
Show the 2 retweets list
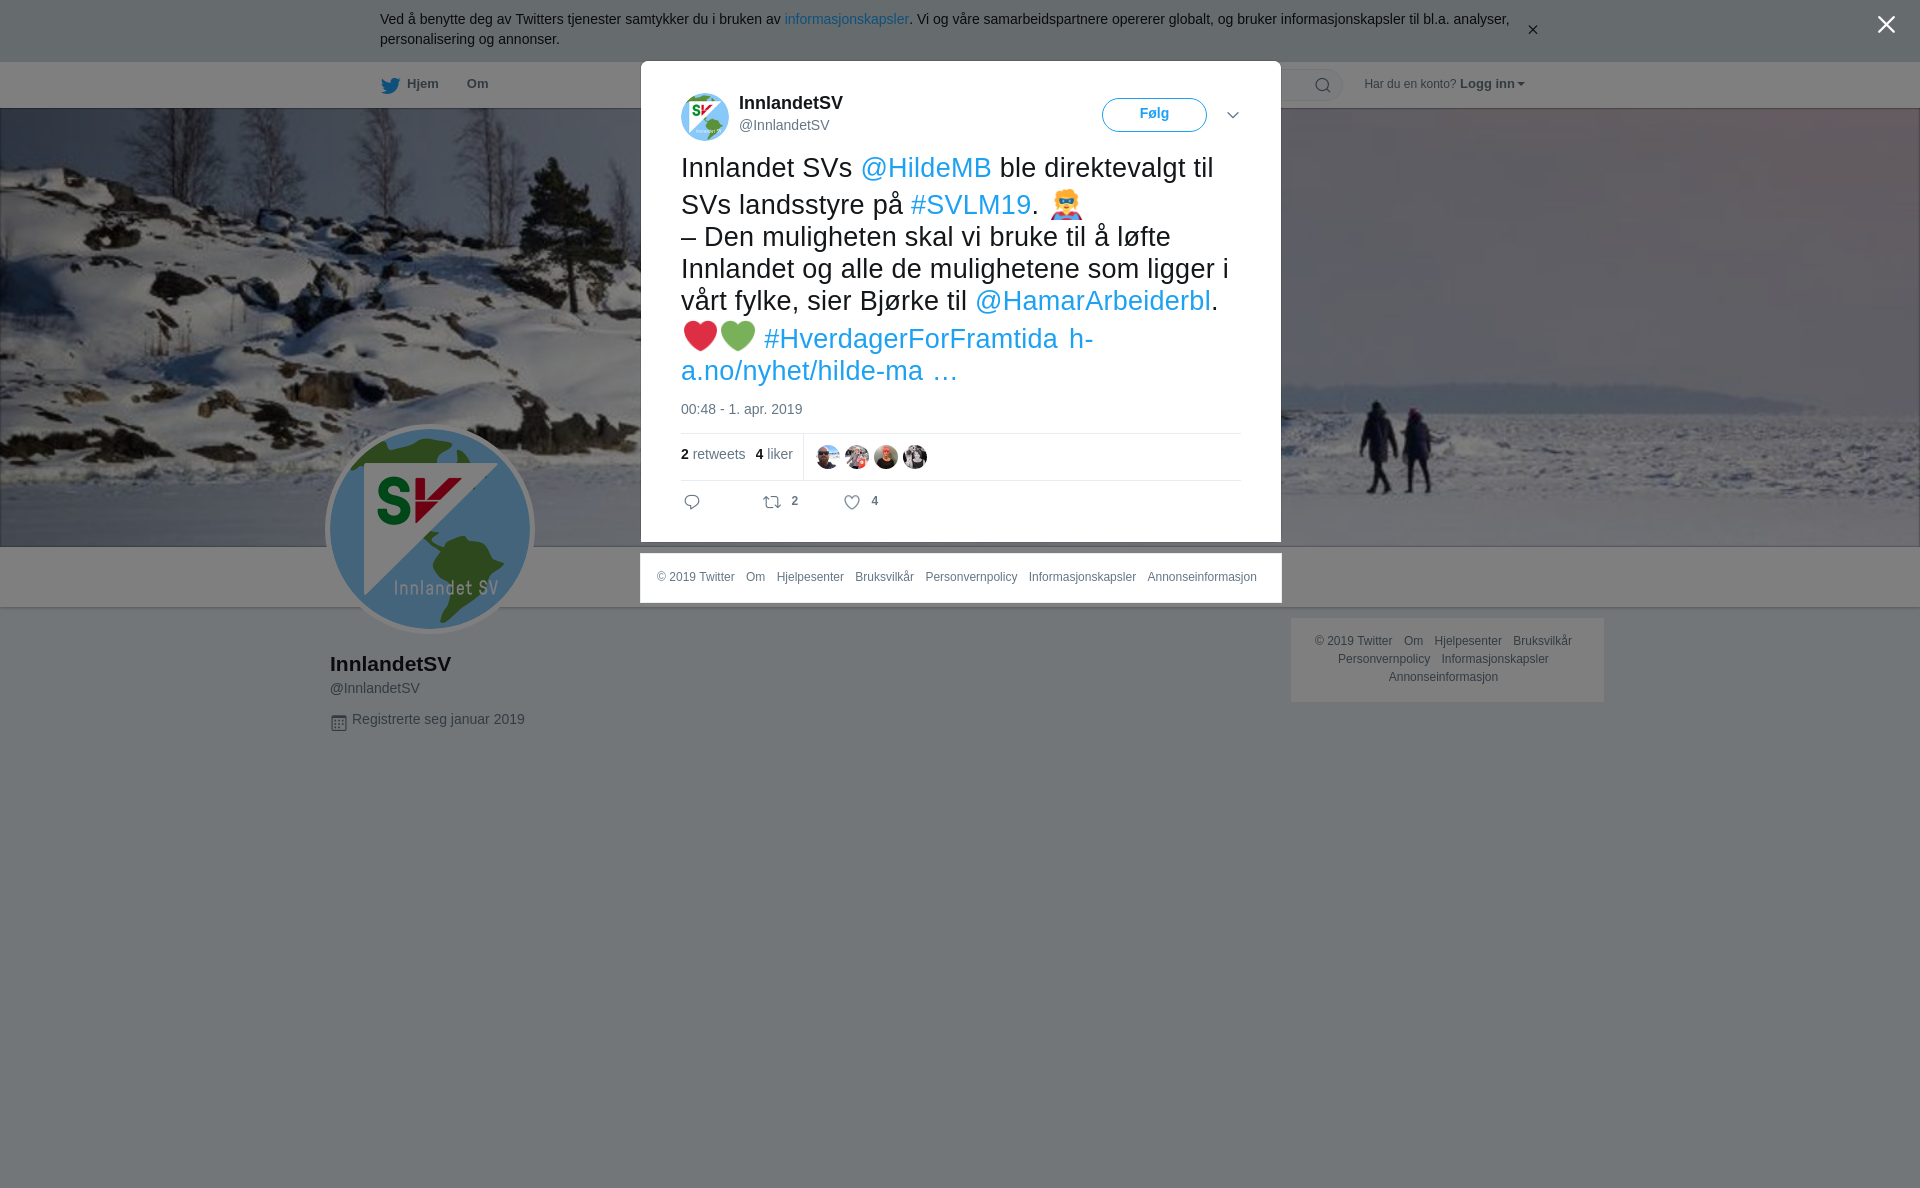713,454
